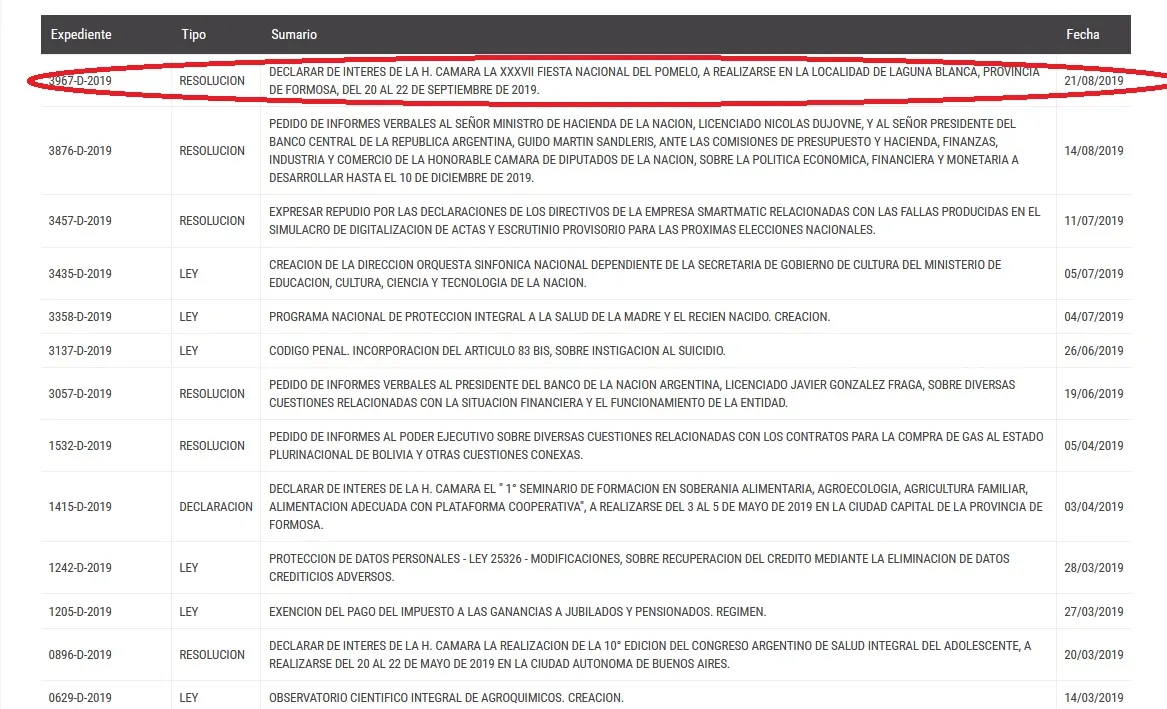Click the date 05/07/2019
The width and height of the screenshot is (1167, 709).
click(x=1093, y=273)
